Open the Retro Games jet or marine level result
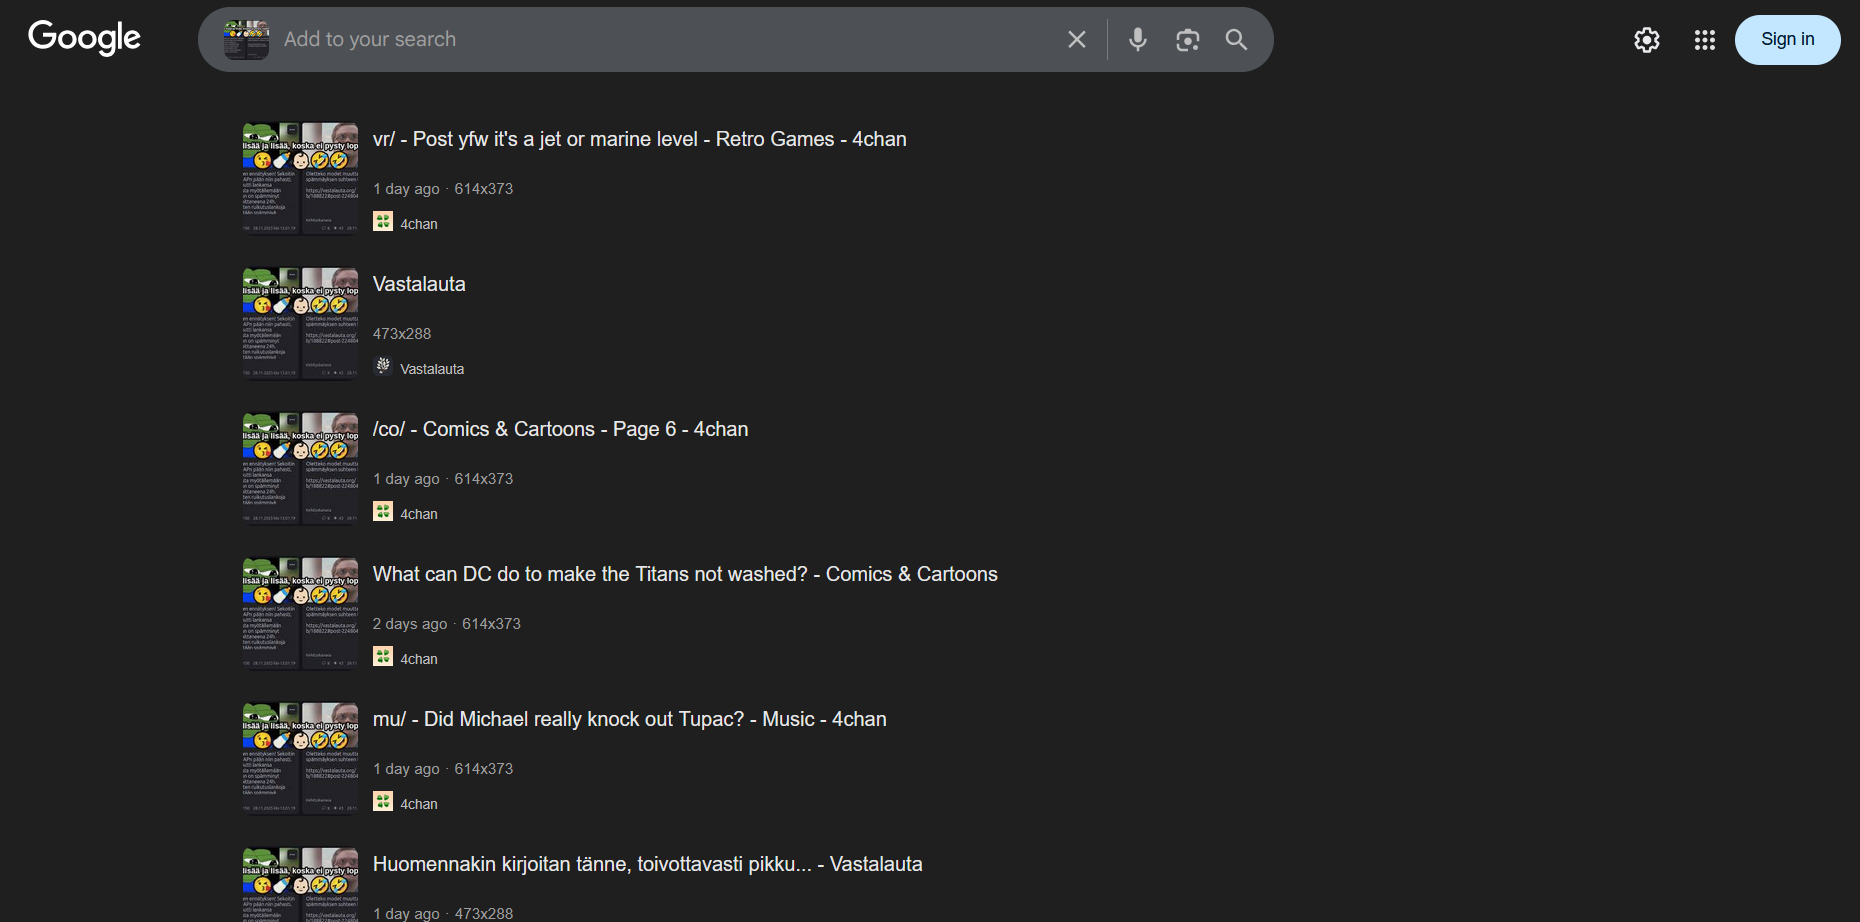This screenshot has height=922, width=1860. (x=639, y=139)
